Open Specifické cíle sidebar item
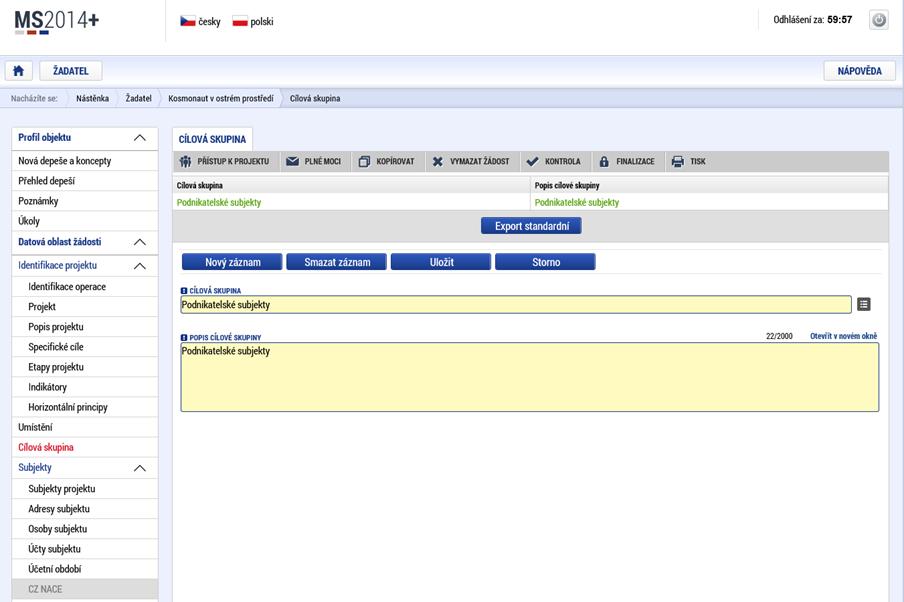Image resolution: width=904 pixels, height=602 pixels. pyautogui.click(x=85, y=347)
